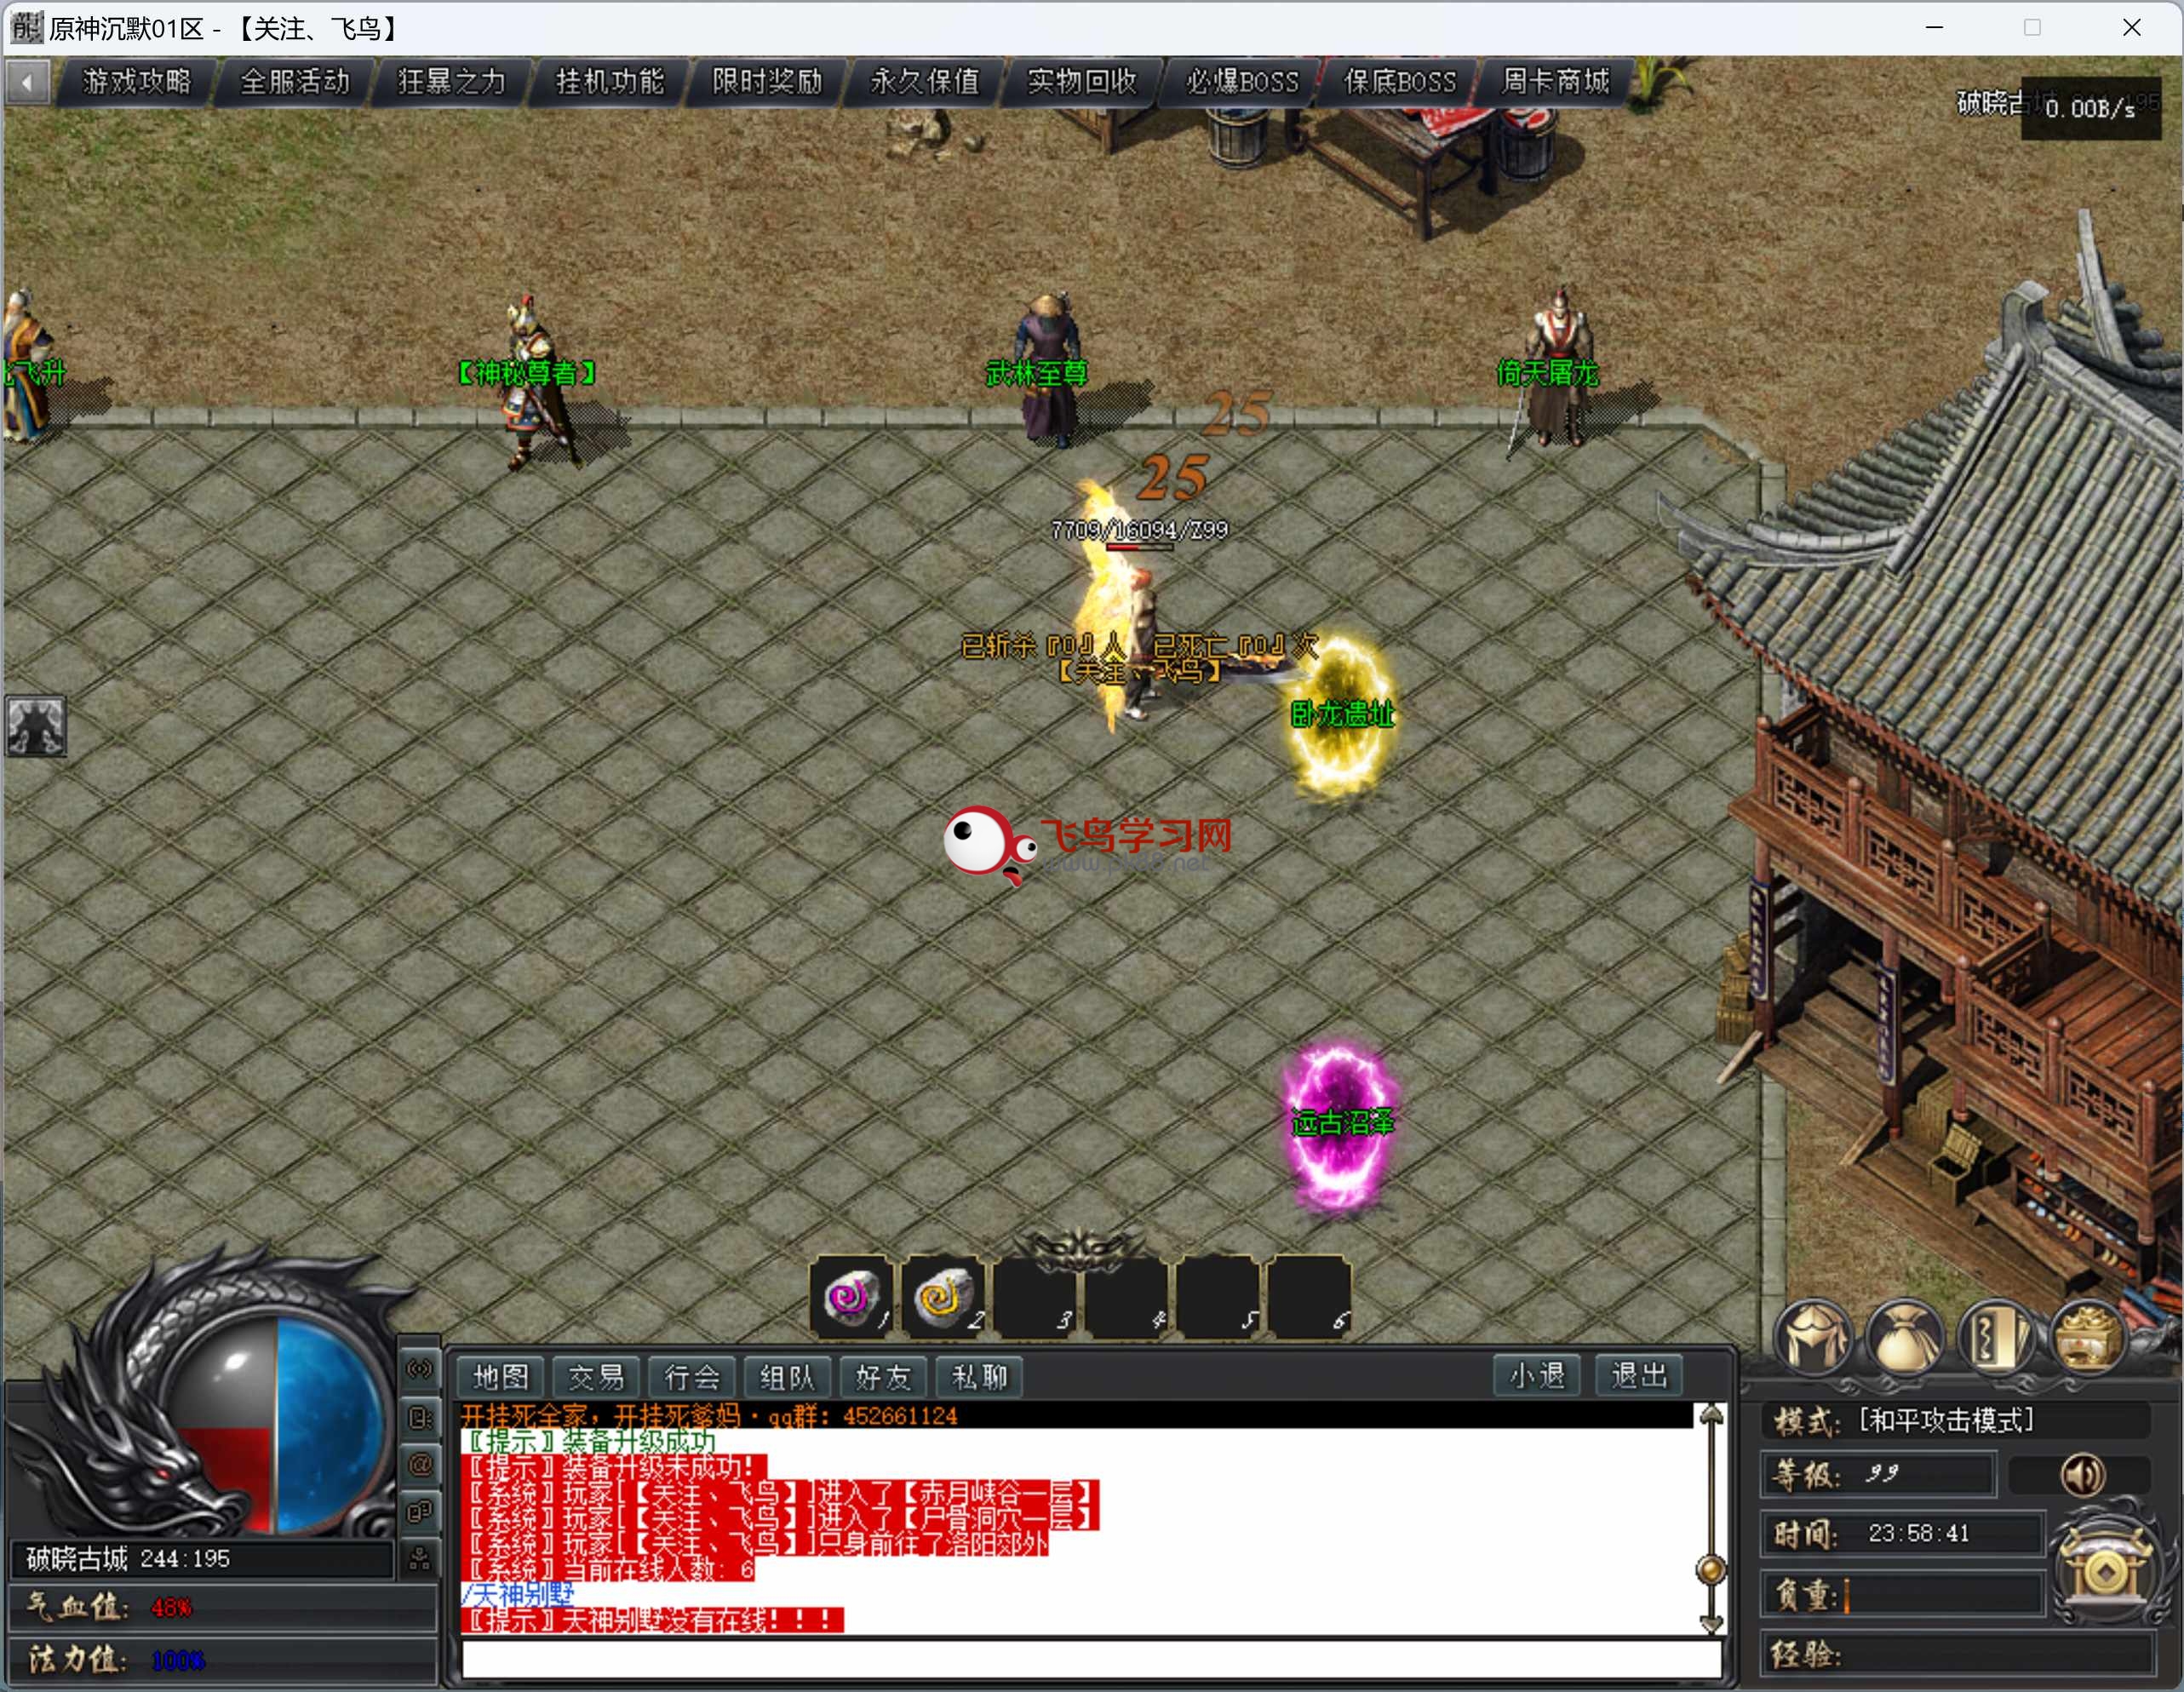2184x1692 pixels.
Task: Use the purple scroll in slot 1
Action: [x=851, y=1297]
